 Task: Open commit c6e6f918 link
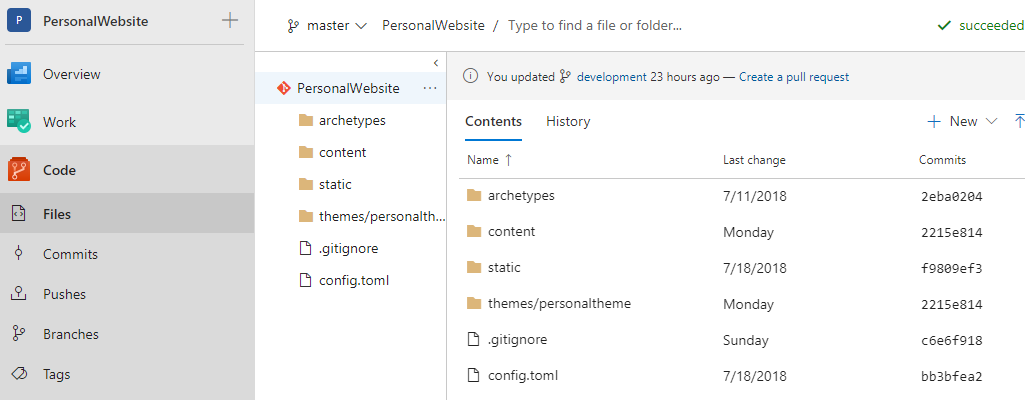pyautogui.click(x=950, y=340)
